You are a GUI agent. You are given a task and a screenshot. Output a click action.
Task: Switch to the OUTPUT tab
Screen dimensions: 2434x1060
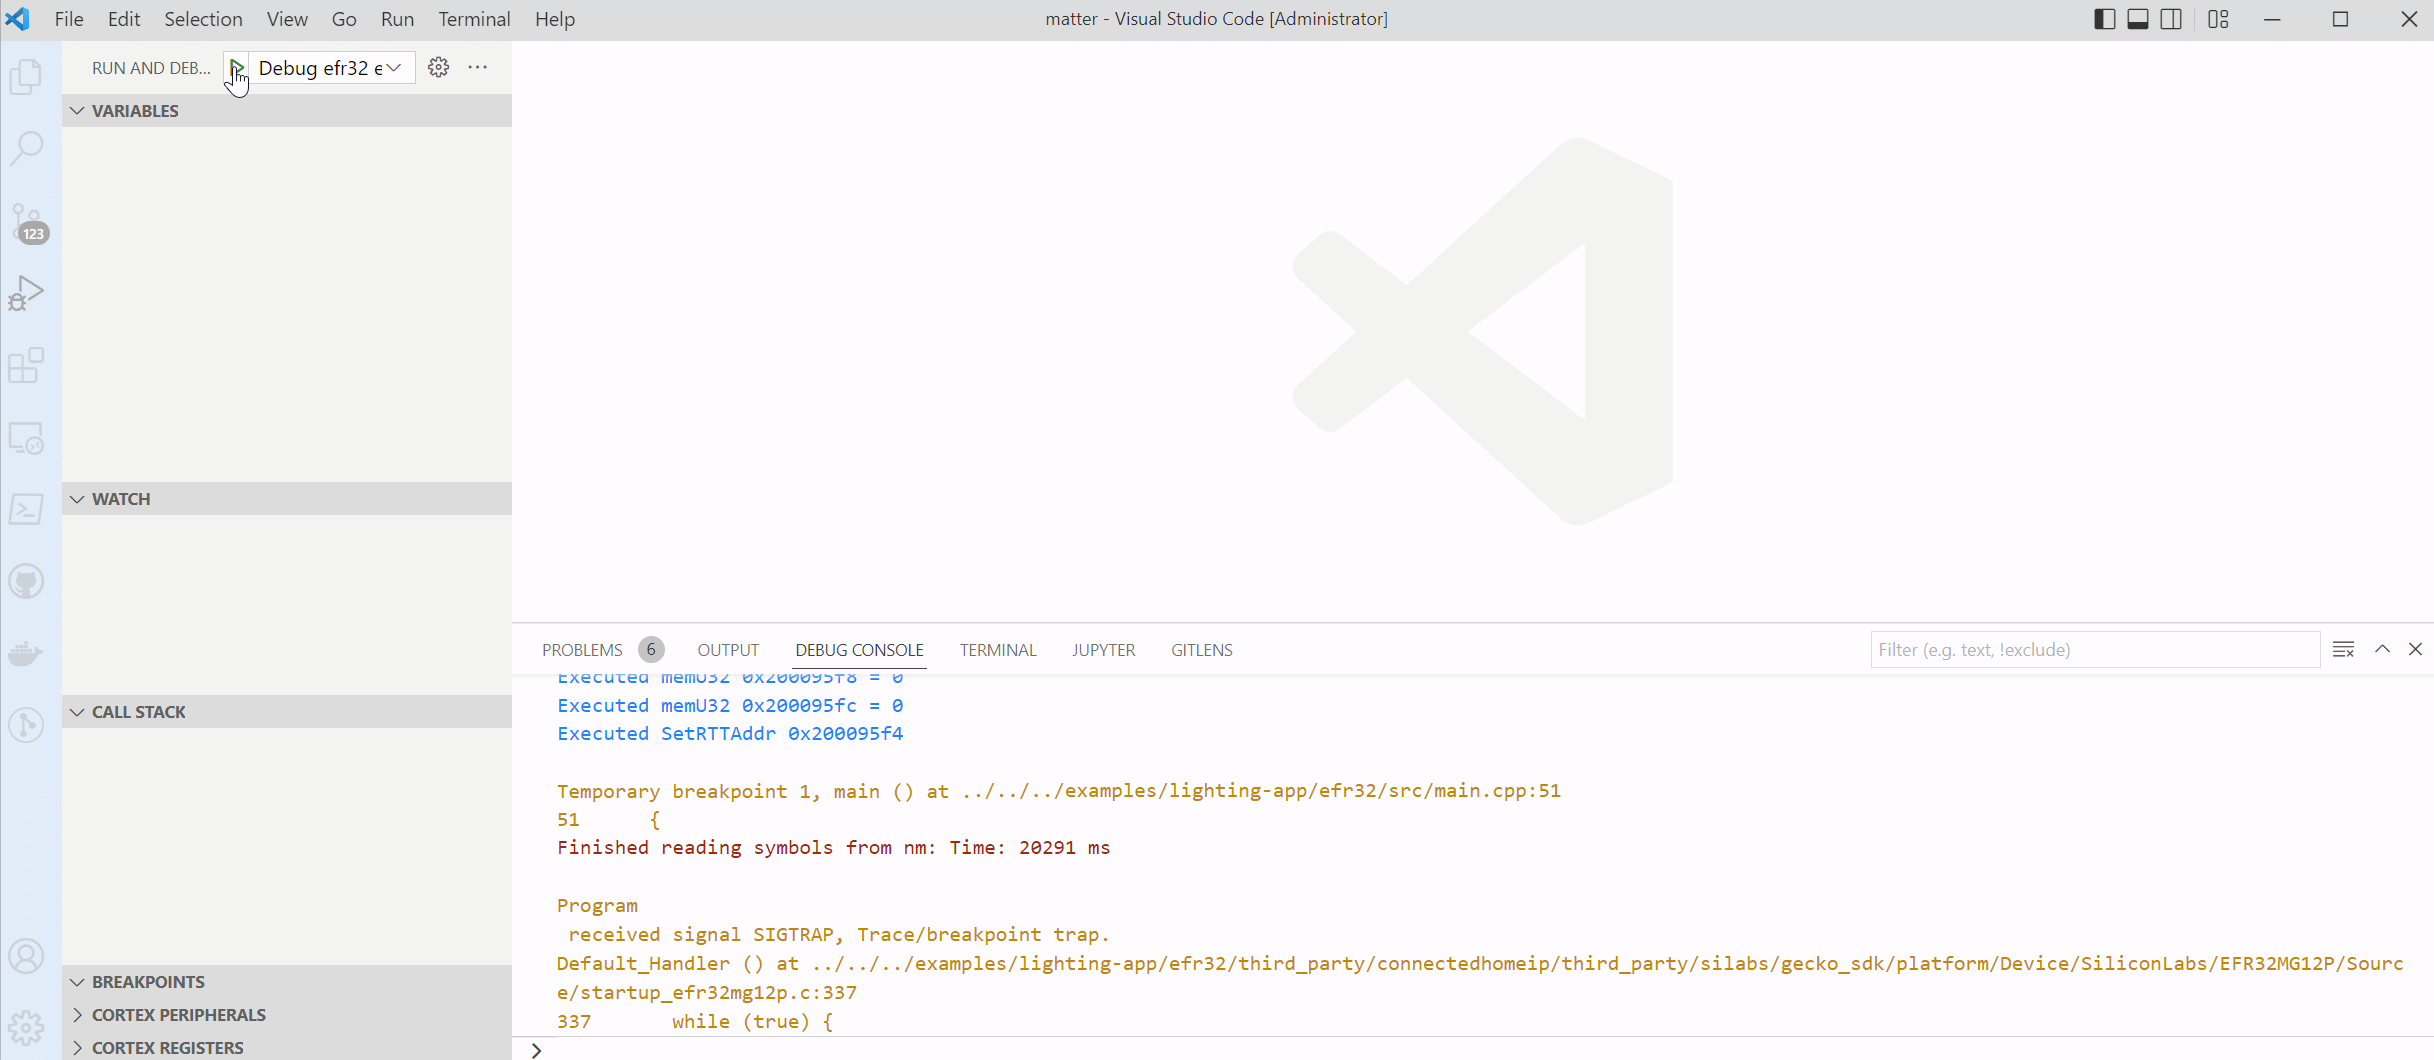point(728,650)
